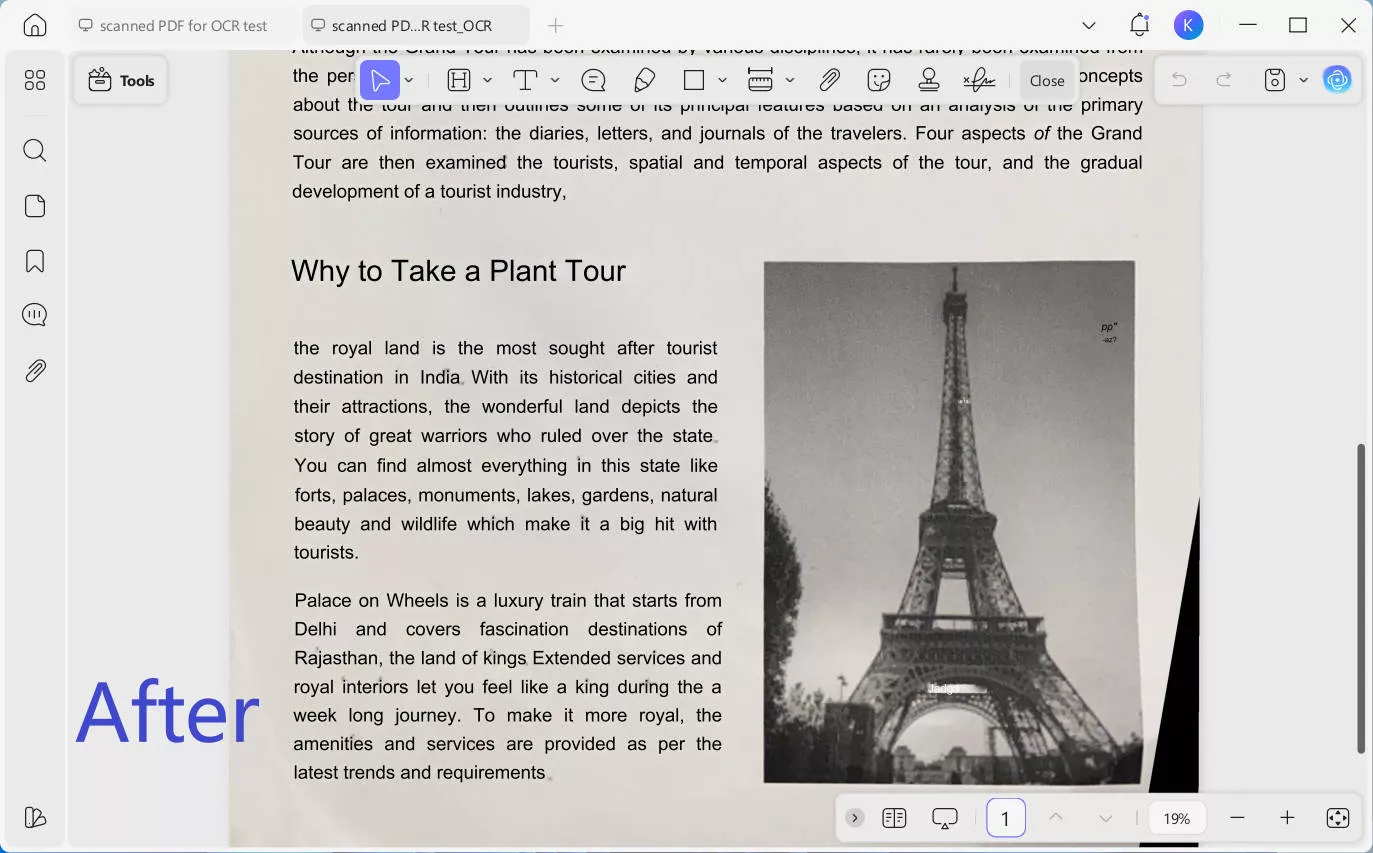Switch to "scanned PDF for OCR test" tab
The width and height of the screenshot is (1373, 853).
[182, 26]
